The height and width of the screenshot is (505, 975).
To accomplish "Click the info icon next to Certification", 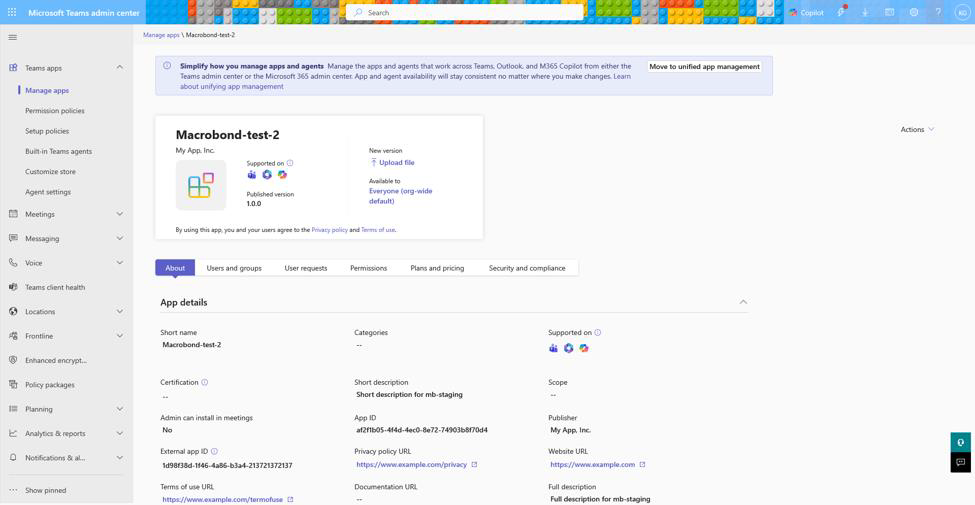I will click(x=205, y=382).
